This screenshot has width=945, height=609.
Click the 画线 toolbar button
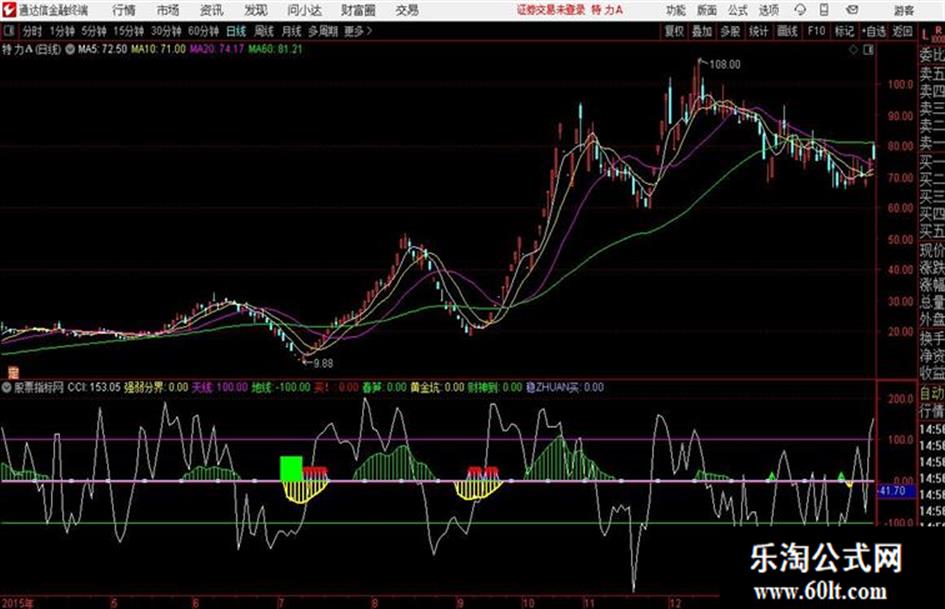(x=787, y=31)
